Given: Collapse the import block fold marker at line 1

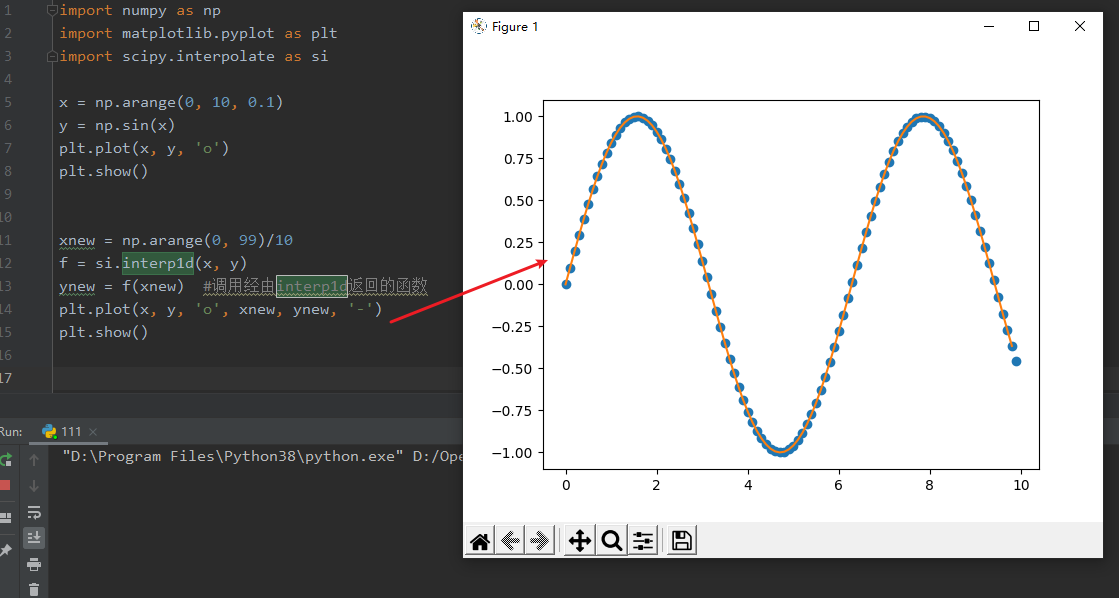Looking at the screenshot, I should [x=52, y=11].
